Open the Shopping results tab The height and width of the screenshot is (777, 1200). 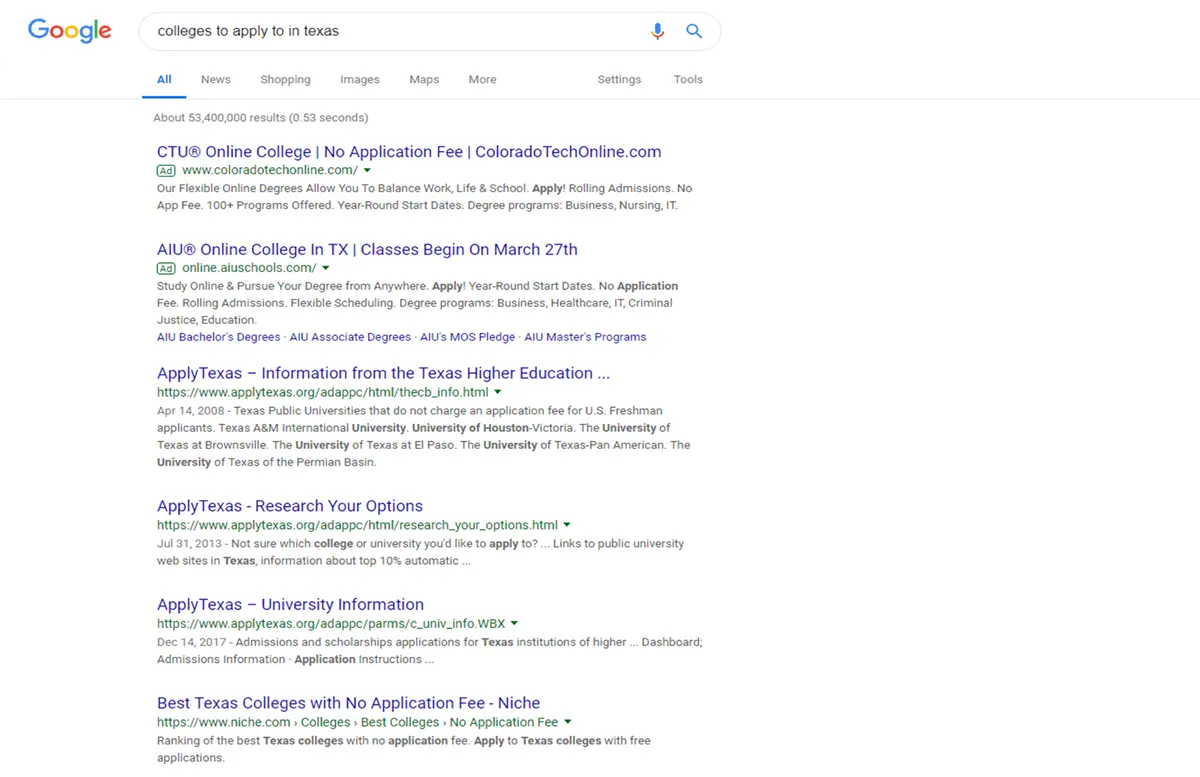pyautogui.click(x=285, y=80)
